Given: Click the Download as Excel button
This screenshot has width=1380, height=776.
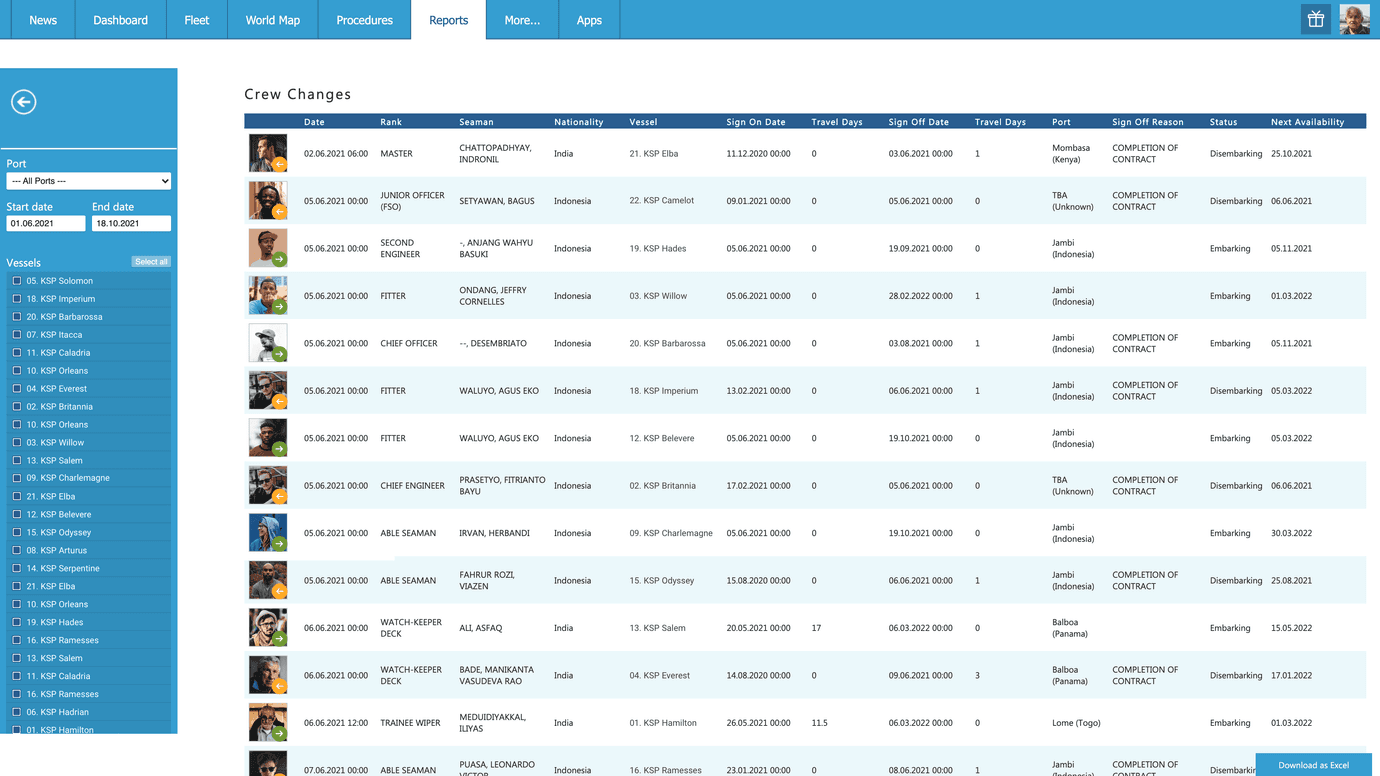Looking at the screenshot, I should [1313, 765].
